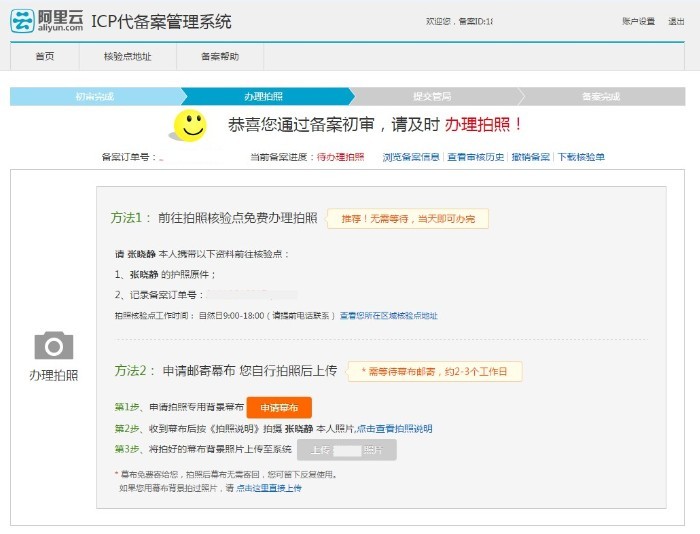Open the 备案帮助 tab
This screenshot has width=700, height=534.
(219, 57)
